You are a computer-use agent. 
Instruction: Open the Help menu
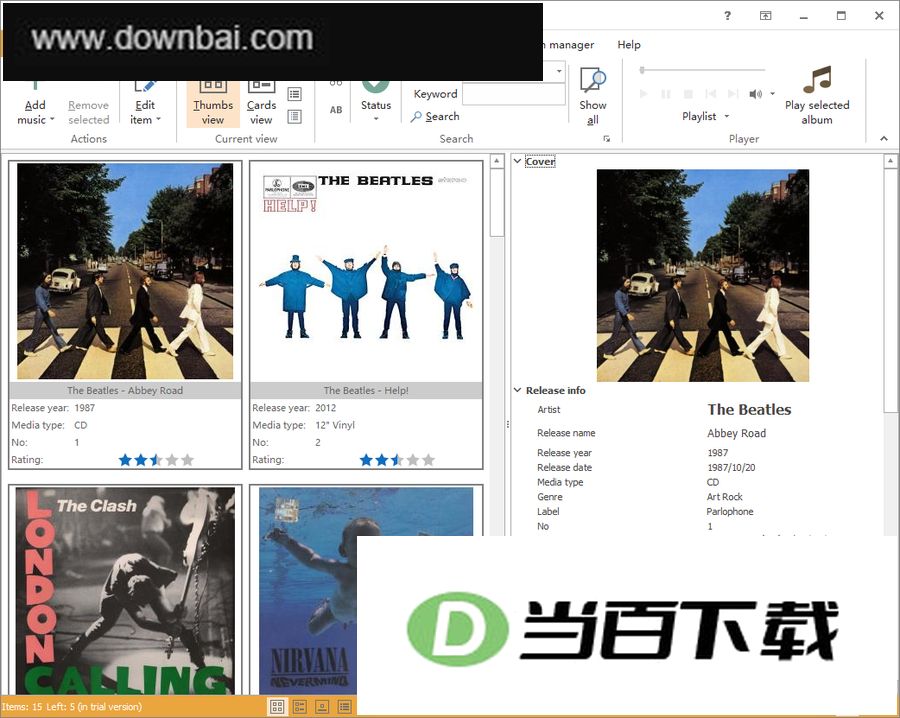(x=629, y=45)
